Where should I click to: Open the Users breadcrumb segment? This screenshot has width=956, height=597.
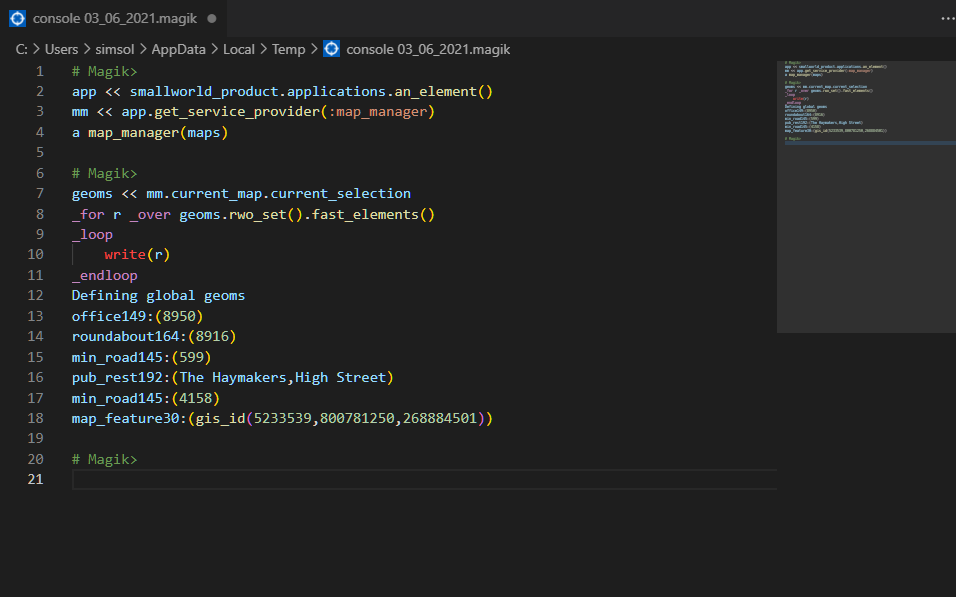click(x=62, y=49)
